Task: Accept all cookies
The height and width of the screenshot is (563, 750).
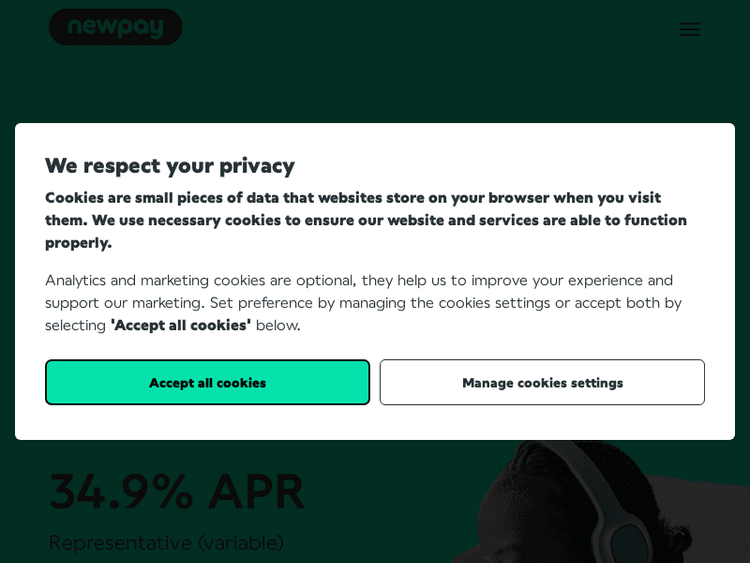Action: click(207, 382)
